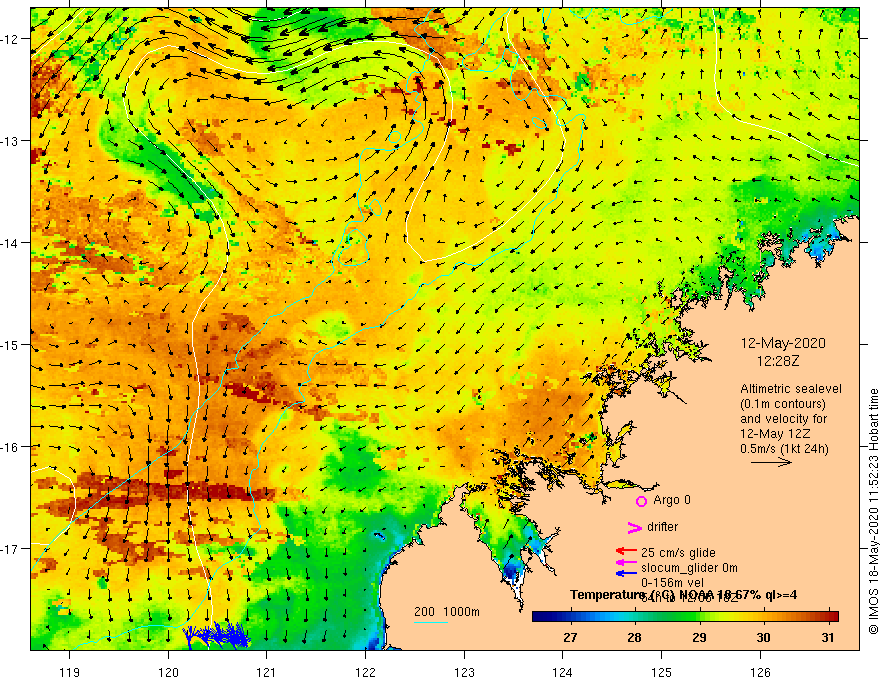The image size is (880, 680).
Task: Click the '0.5m/s (1kt 24h)' scale text
Action: tap(784, 448)
